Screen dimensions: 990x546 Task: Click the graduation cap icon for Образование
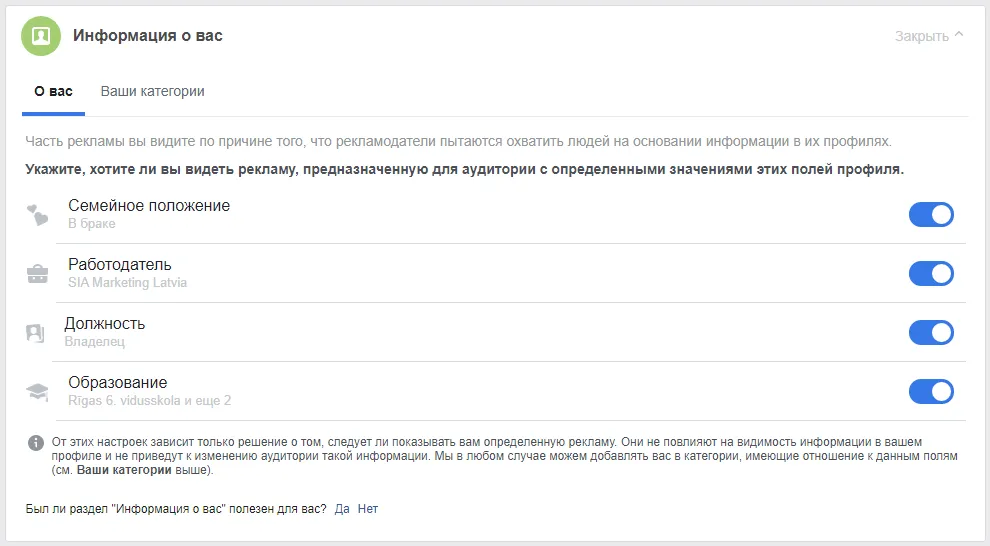click(37, 392)
